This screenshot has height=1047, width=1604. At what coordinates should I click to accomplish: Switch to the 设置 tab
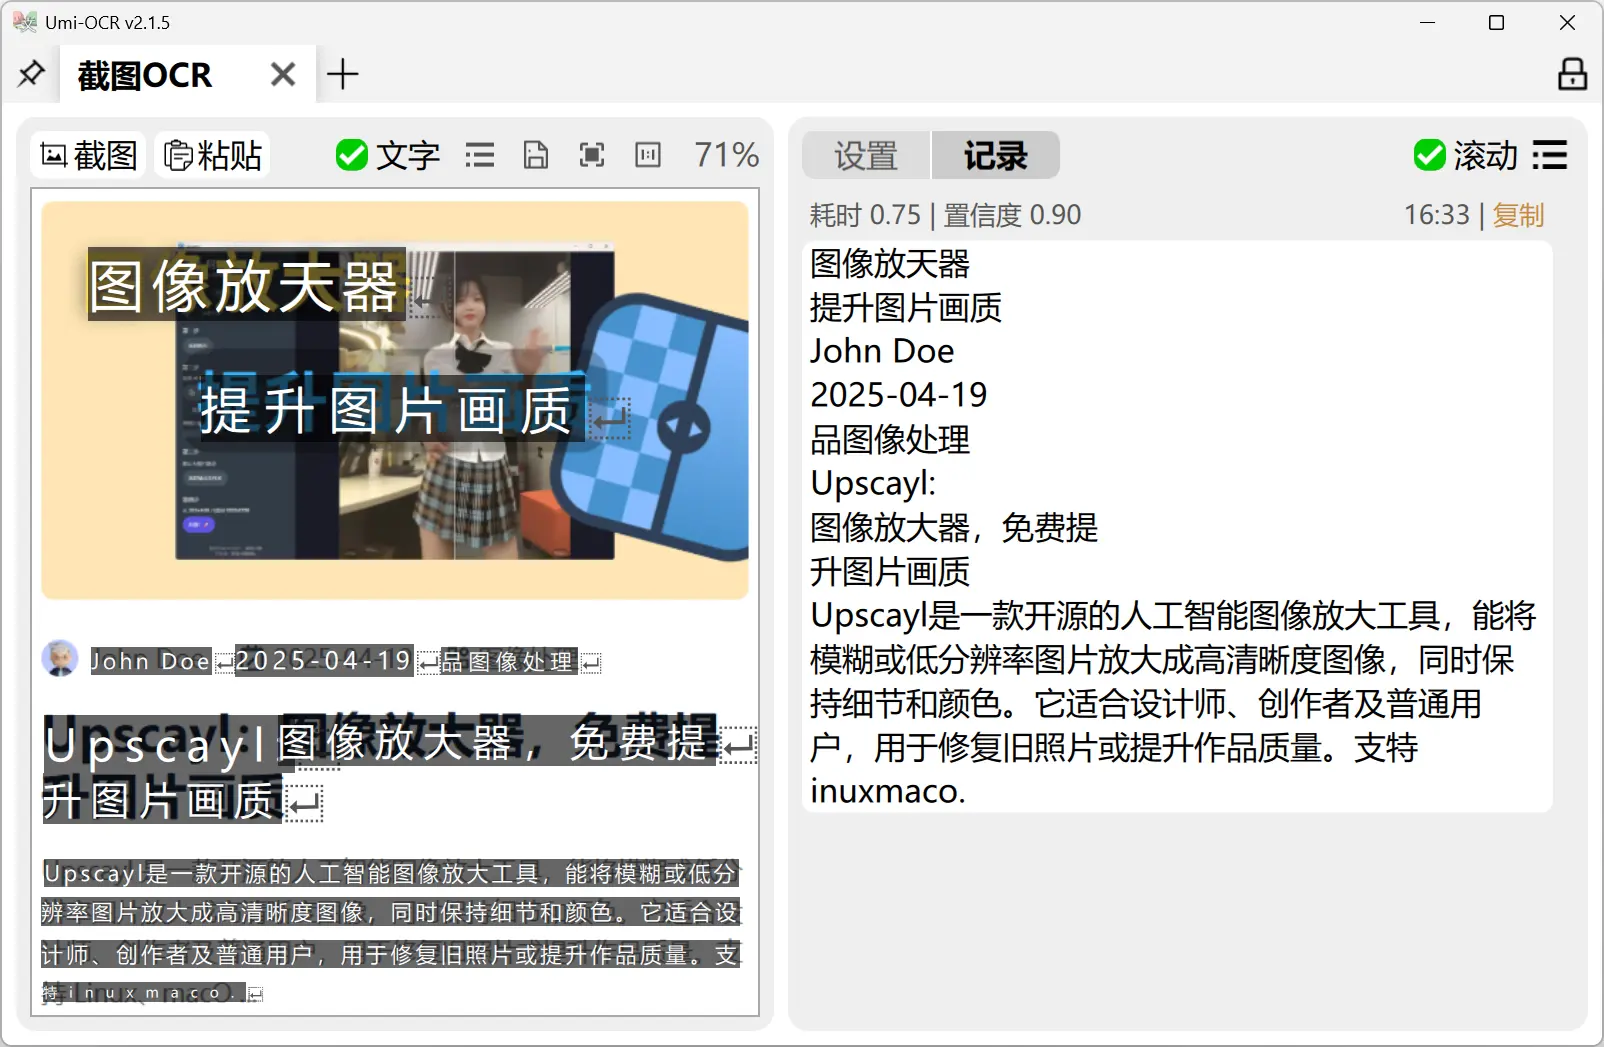pos(866,155)
